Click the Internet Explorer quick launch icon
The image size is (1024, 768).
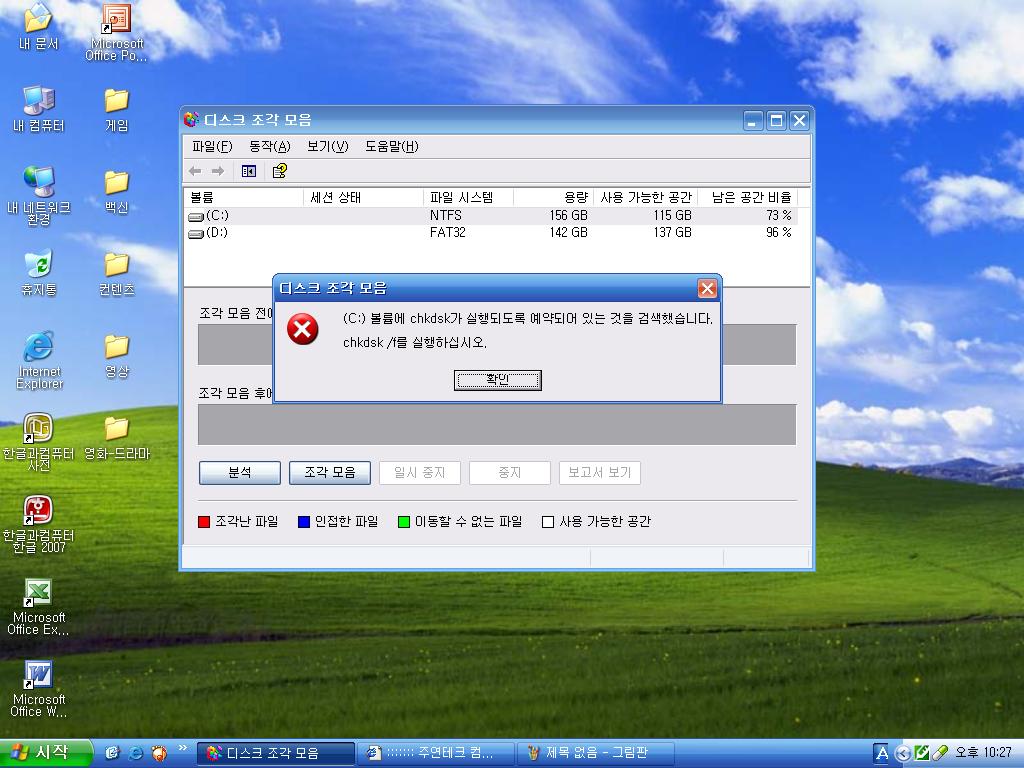136,753
